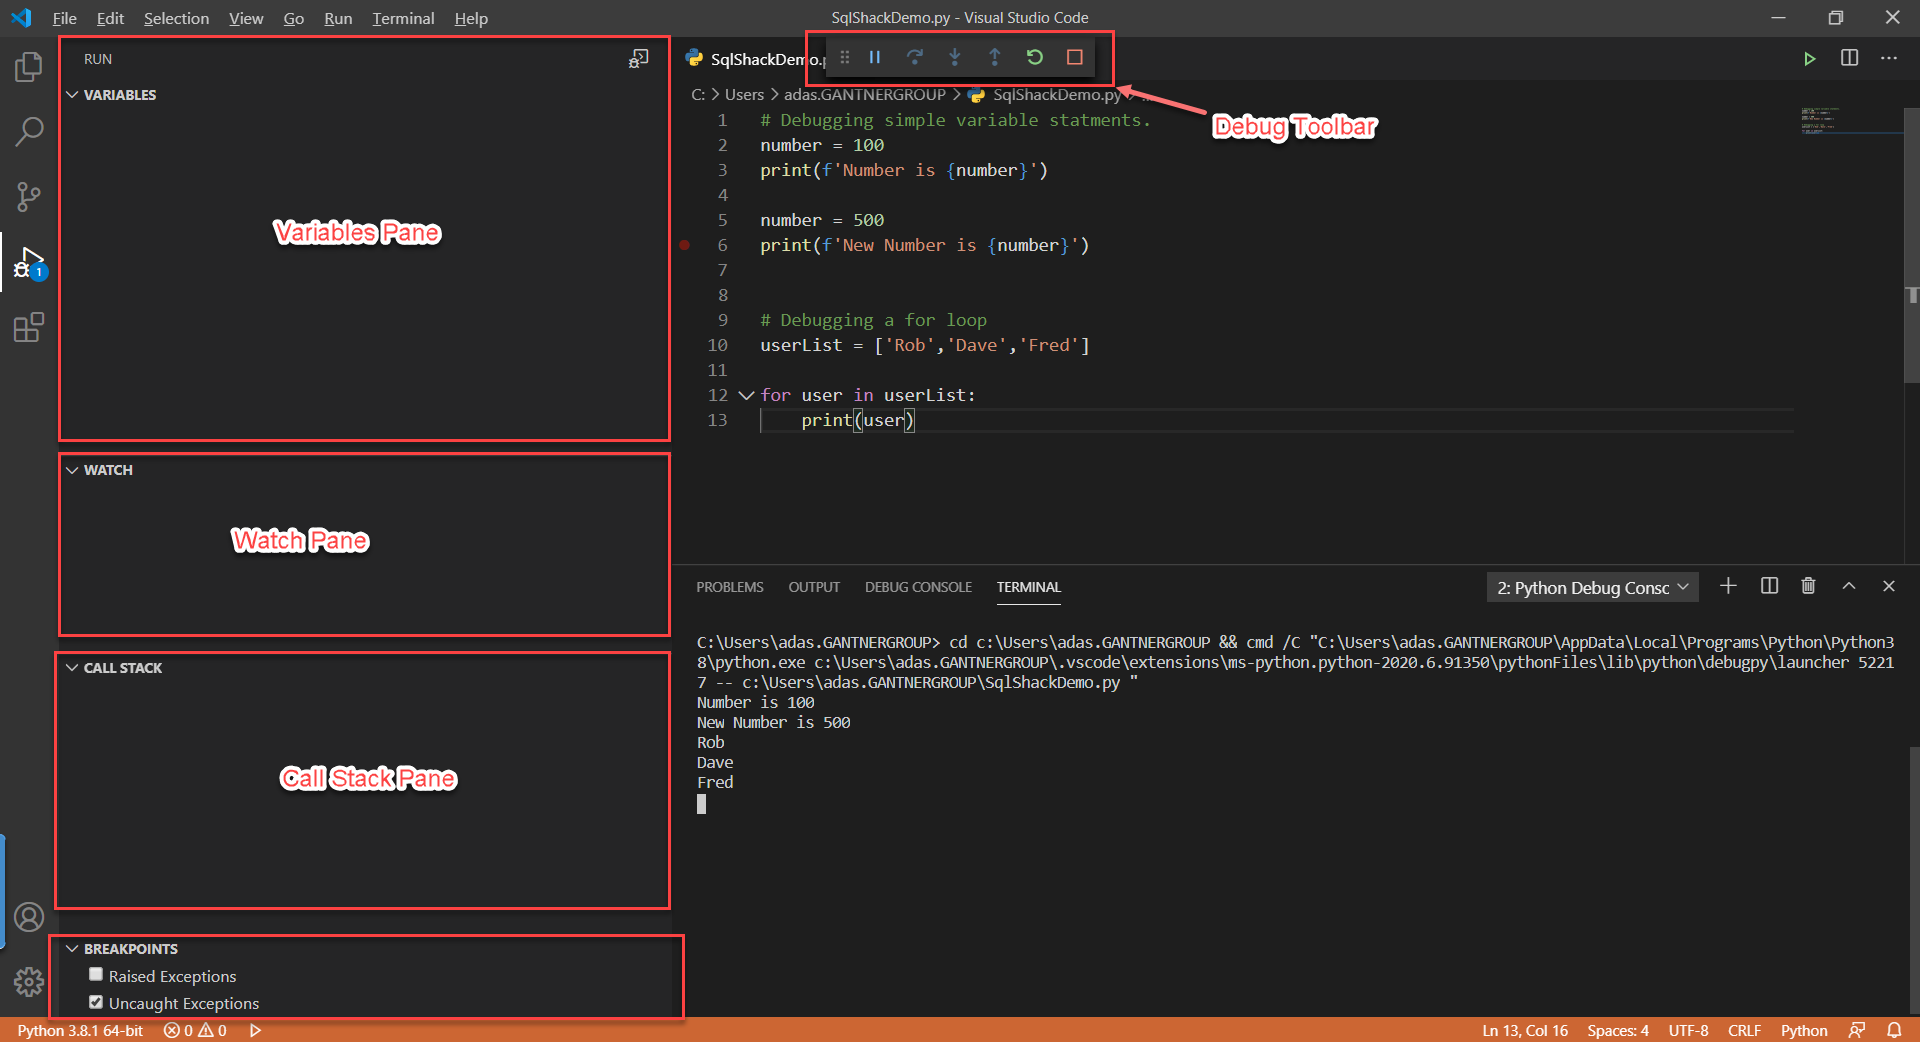Image resolution: width=1920 pixels, height=1042 pixels.
Task: Toggle the breakpoint on line 6
Action: click(685, 245)
